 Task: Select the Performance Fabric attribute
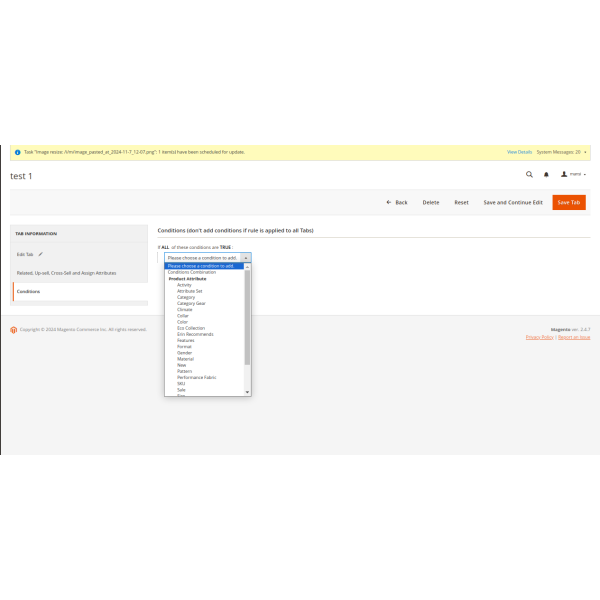[x=196, y=377]
